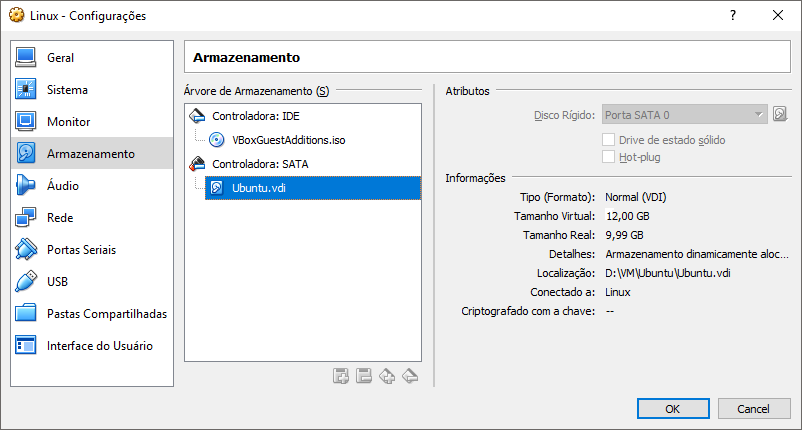Select the Ubuntu.vdi disk entry
Screen dimensions: 802x430
point(313,188)
